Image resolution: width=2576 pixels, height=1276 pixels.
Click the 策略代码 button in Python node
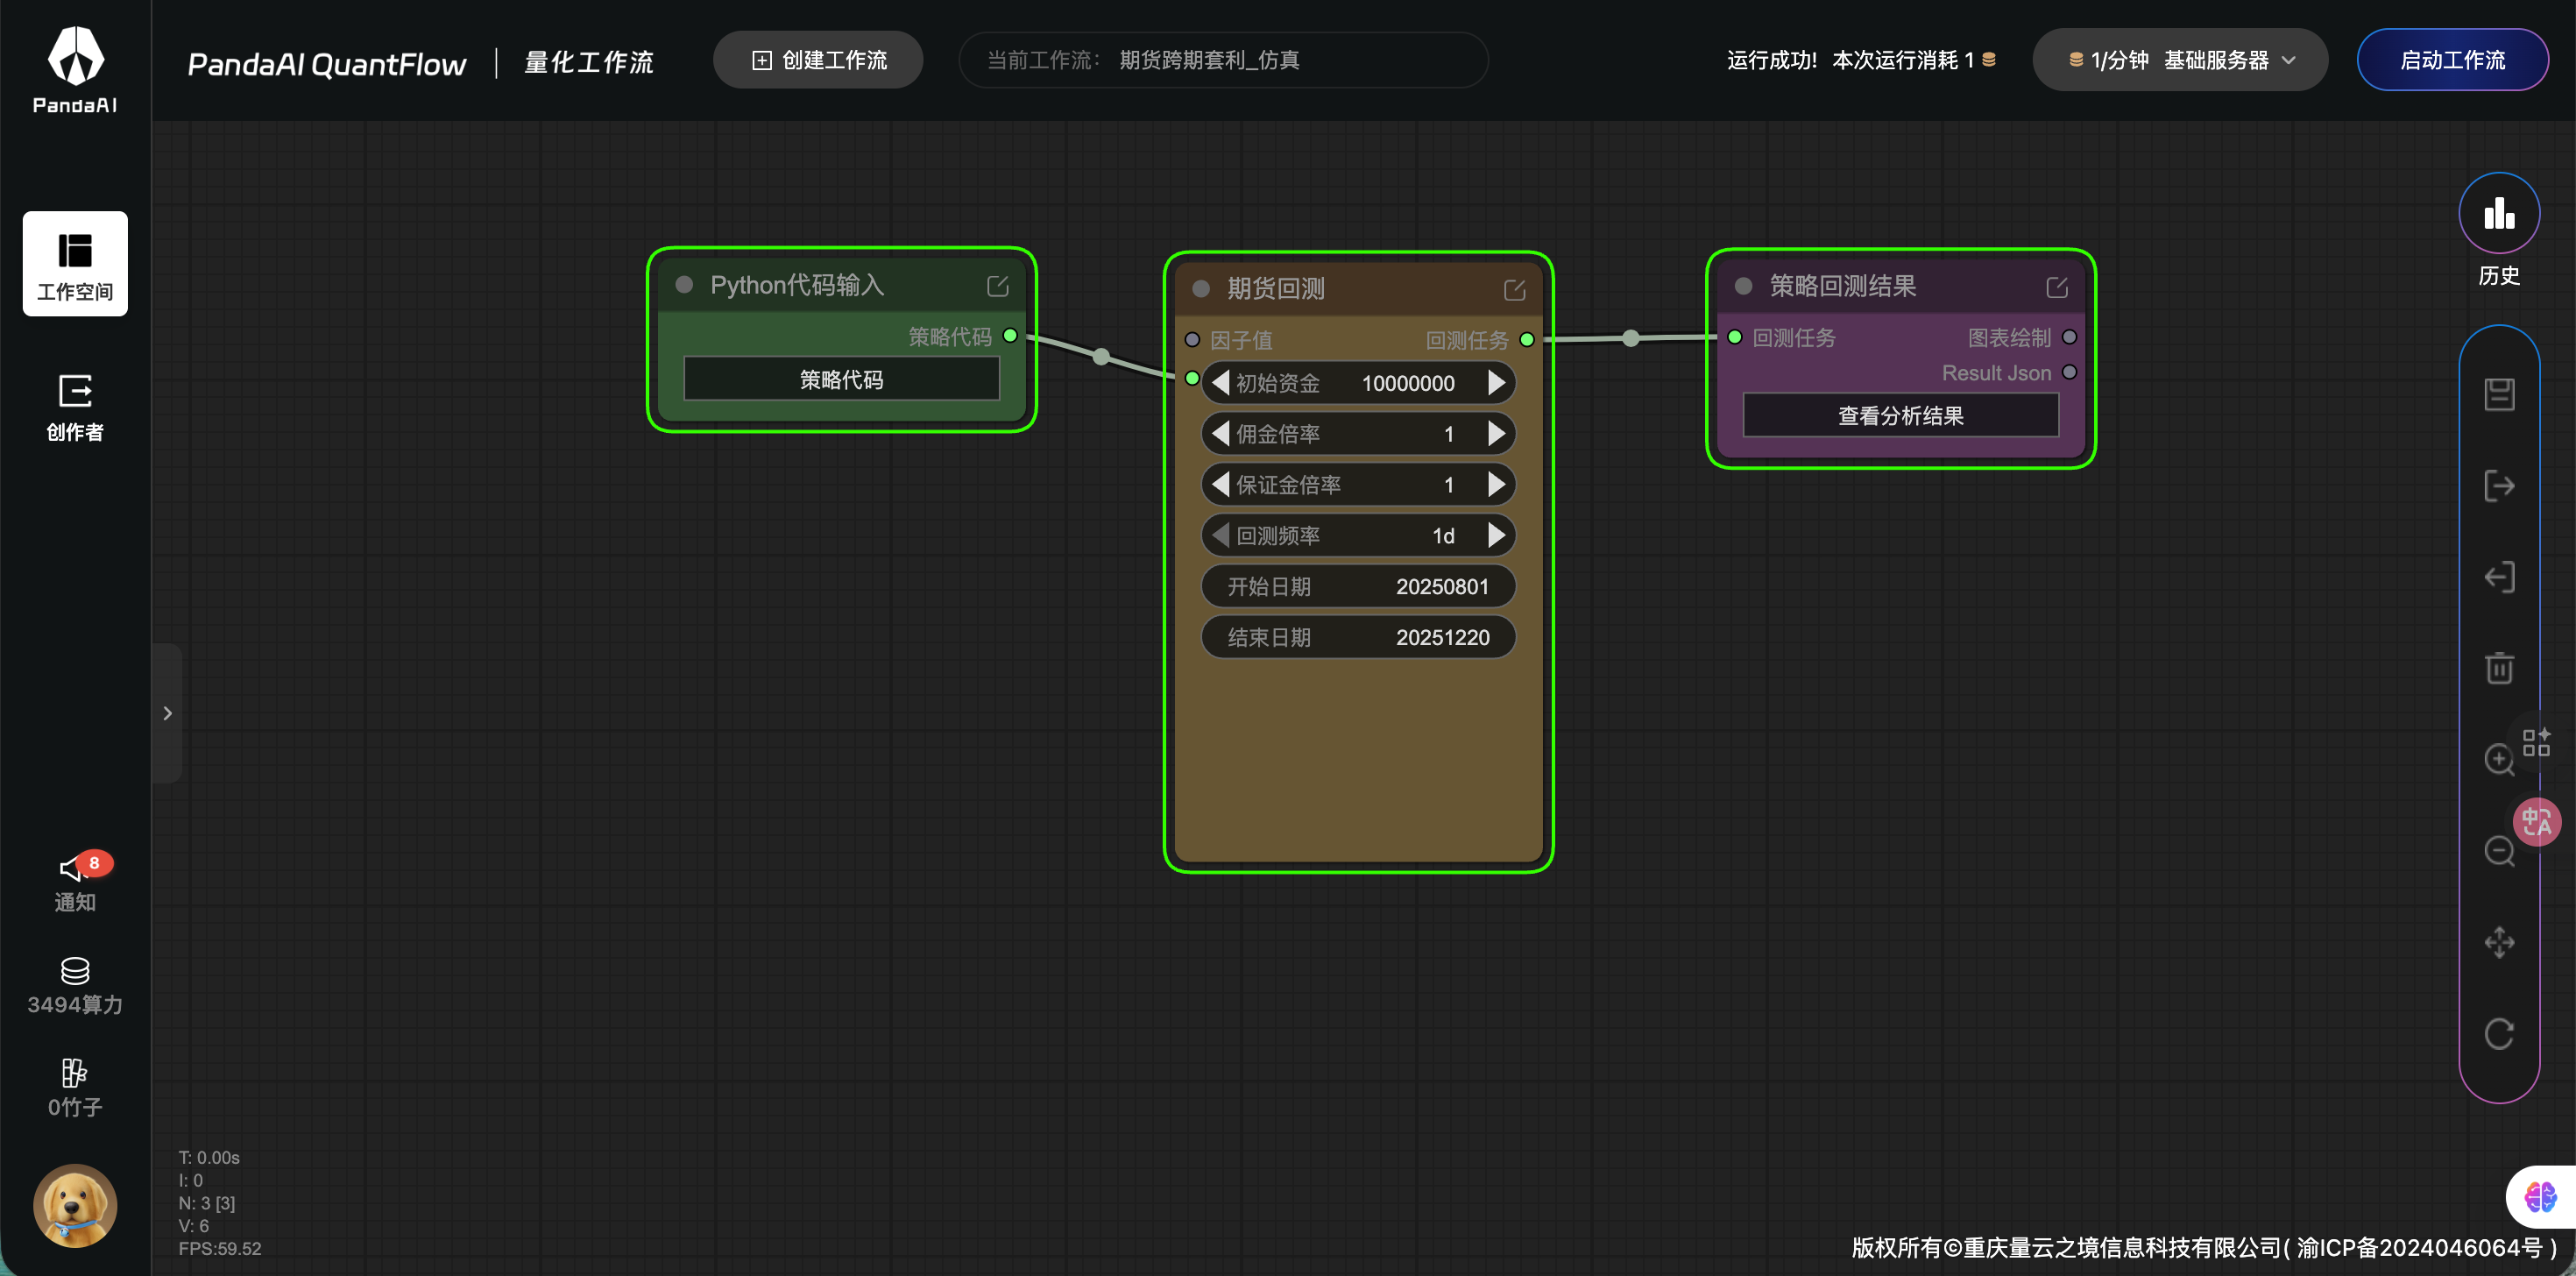(x=841, y=379)
